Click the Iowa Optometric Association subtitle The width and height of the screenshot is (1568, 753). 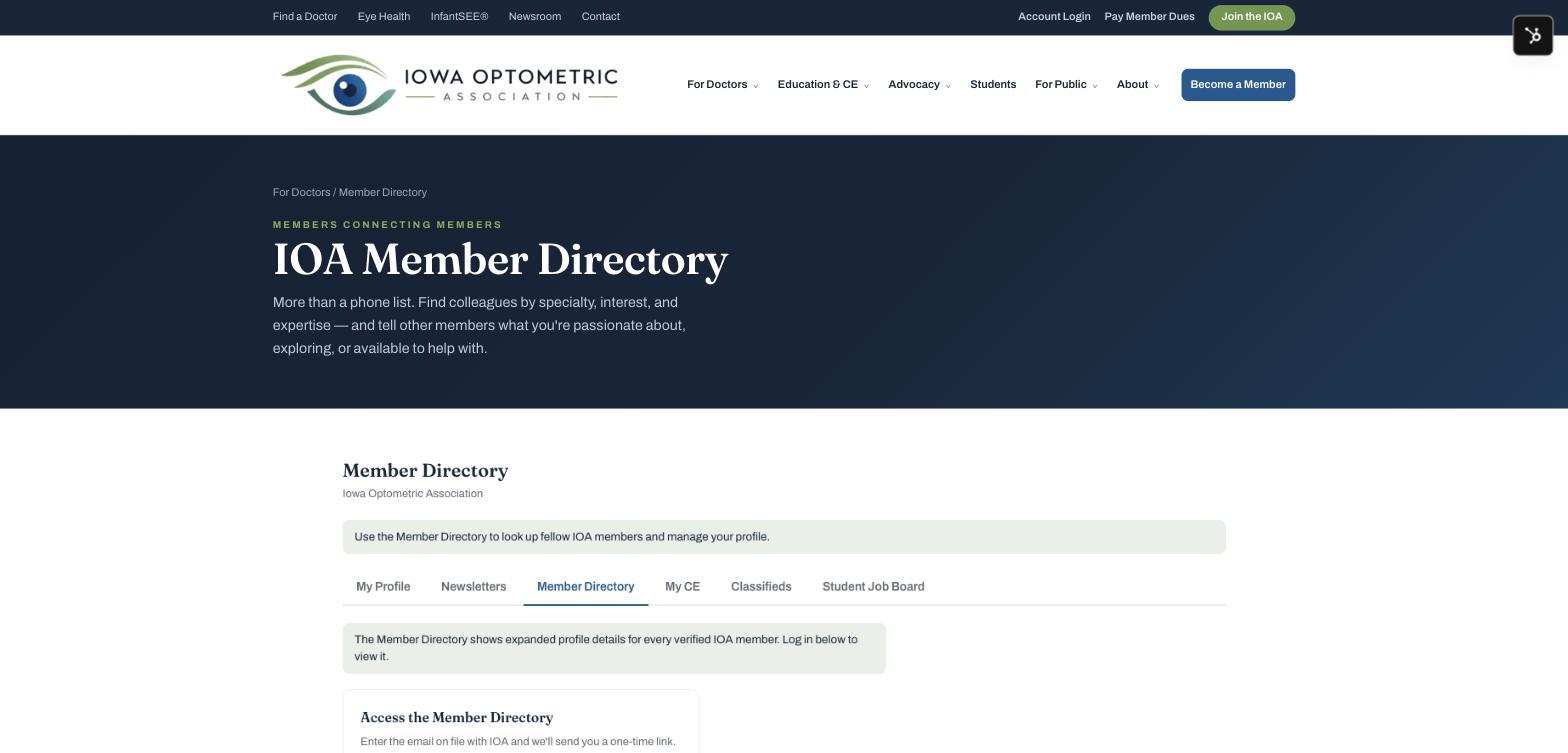(x=412, y=494)
